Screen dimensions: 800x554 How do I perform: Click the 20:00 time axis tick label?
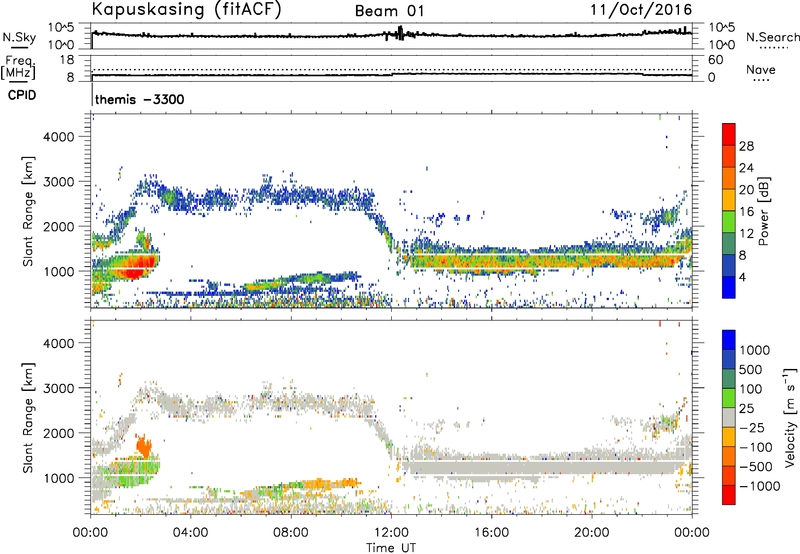[591, 533]
